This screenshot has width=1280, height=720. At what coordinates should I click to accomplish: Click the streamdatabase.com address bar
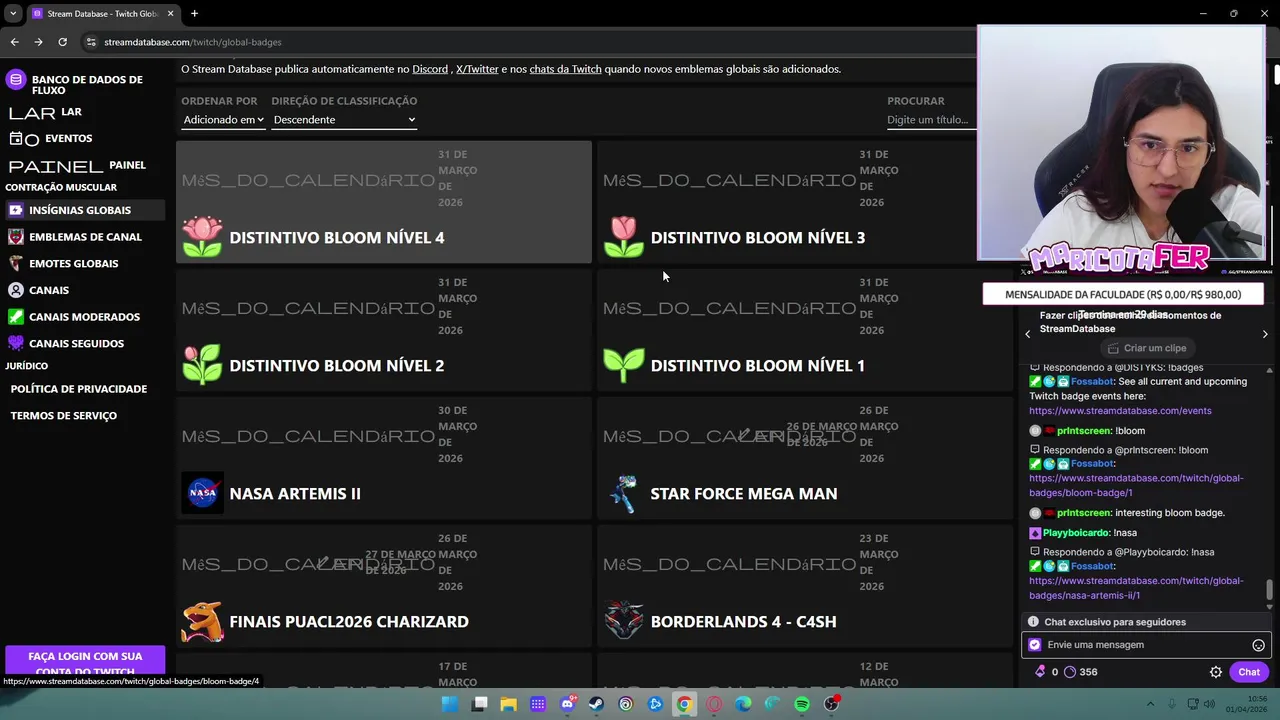[192, 42]
